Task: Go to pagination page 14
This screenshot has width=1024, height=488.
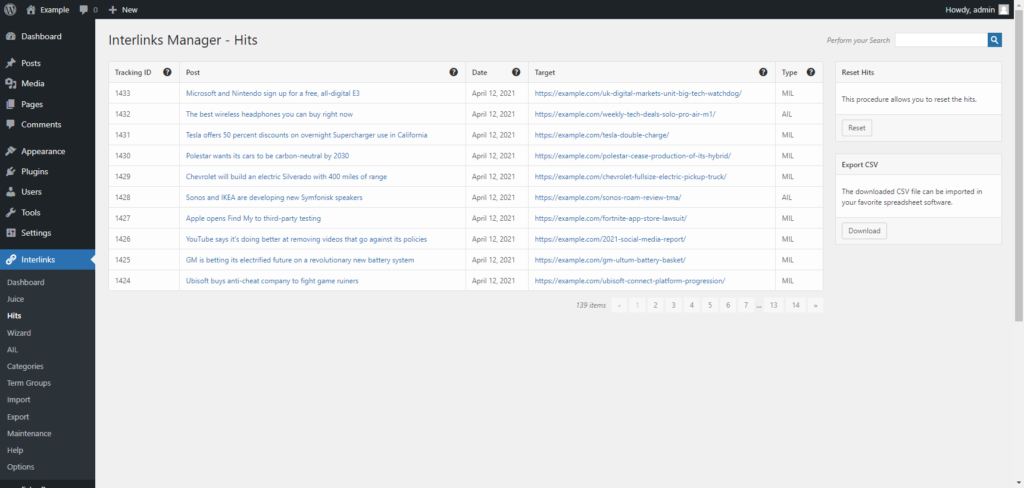Action: coord(795,305)
